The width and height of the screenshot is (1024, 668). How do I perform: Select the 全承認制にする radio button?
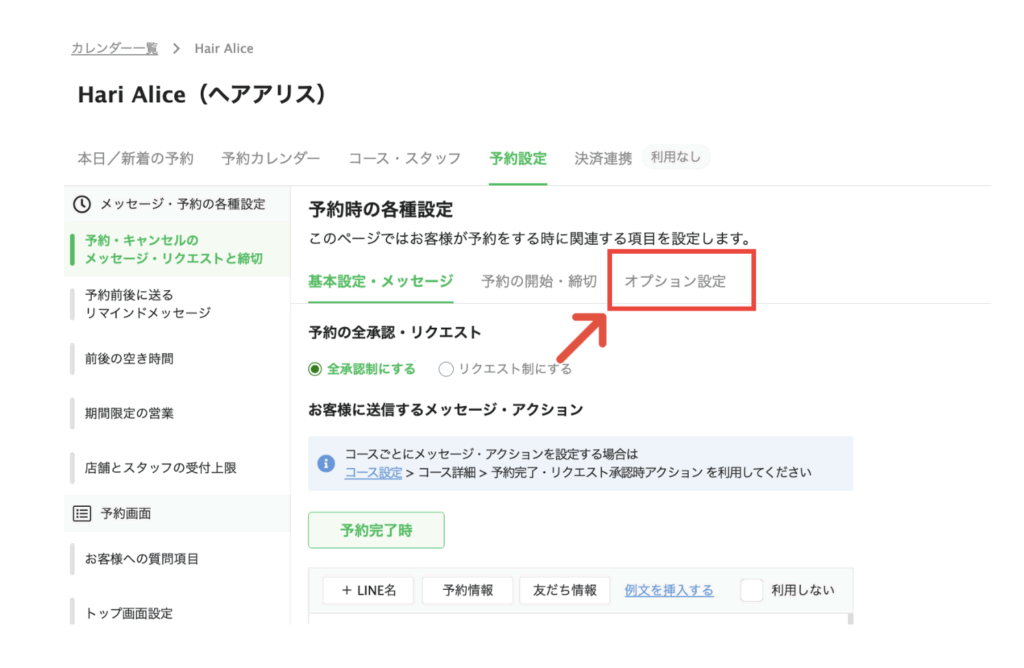point(316,369)
